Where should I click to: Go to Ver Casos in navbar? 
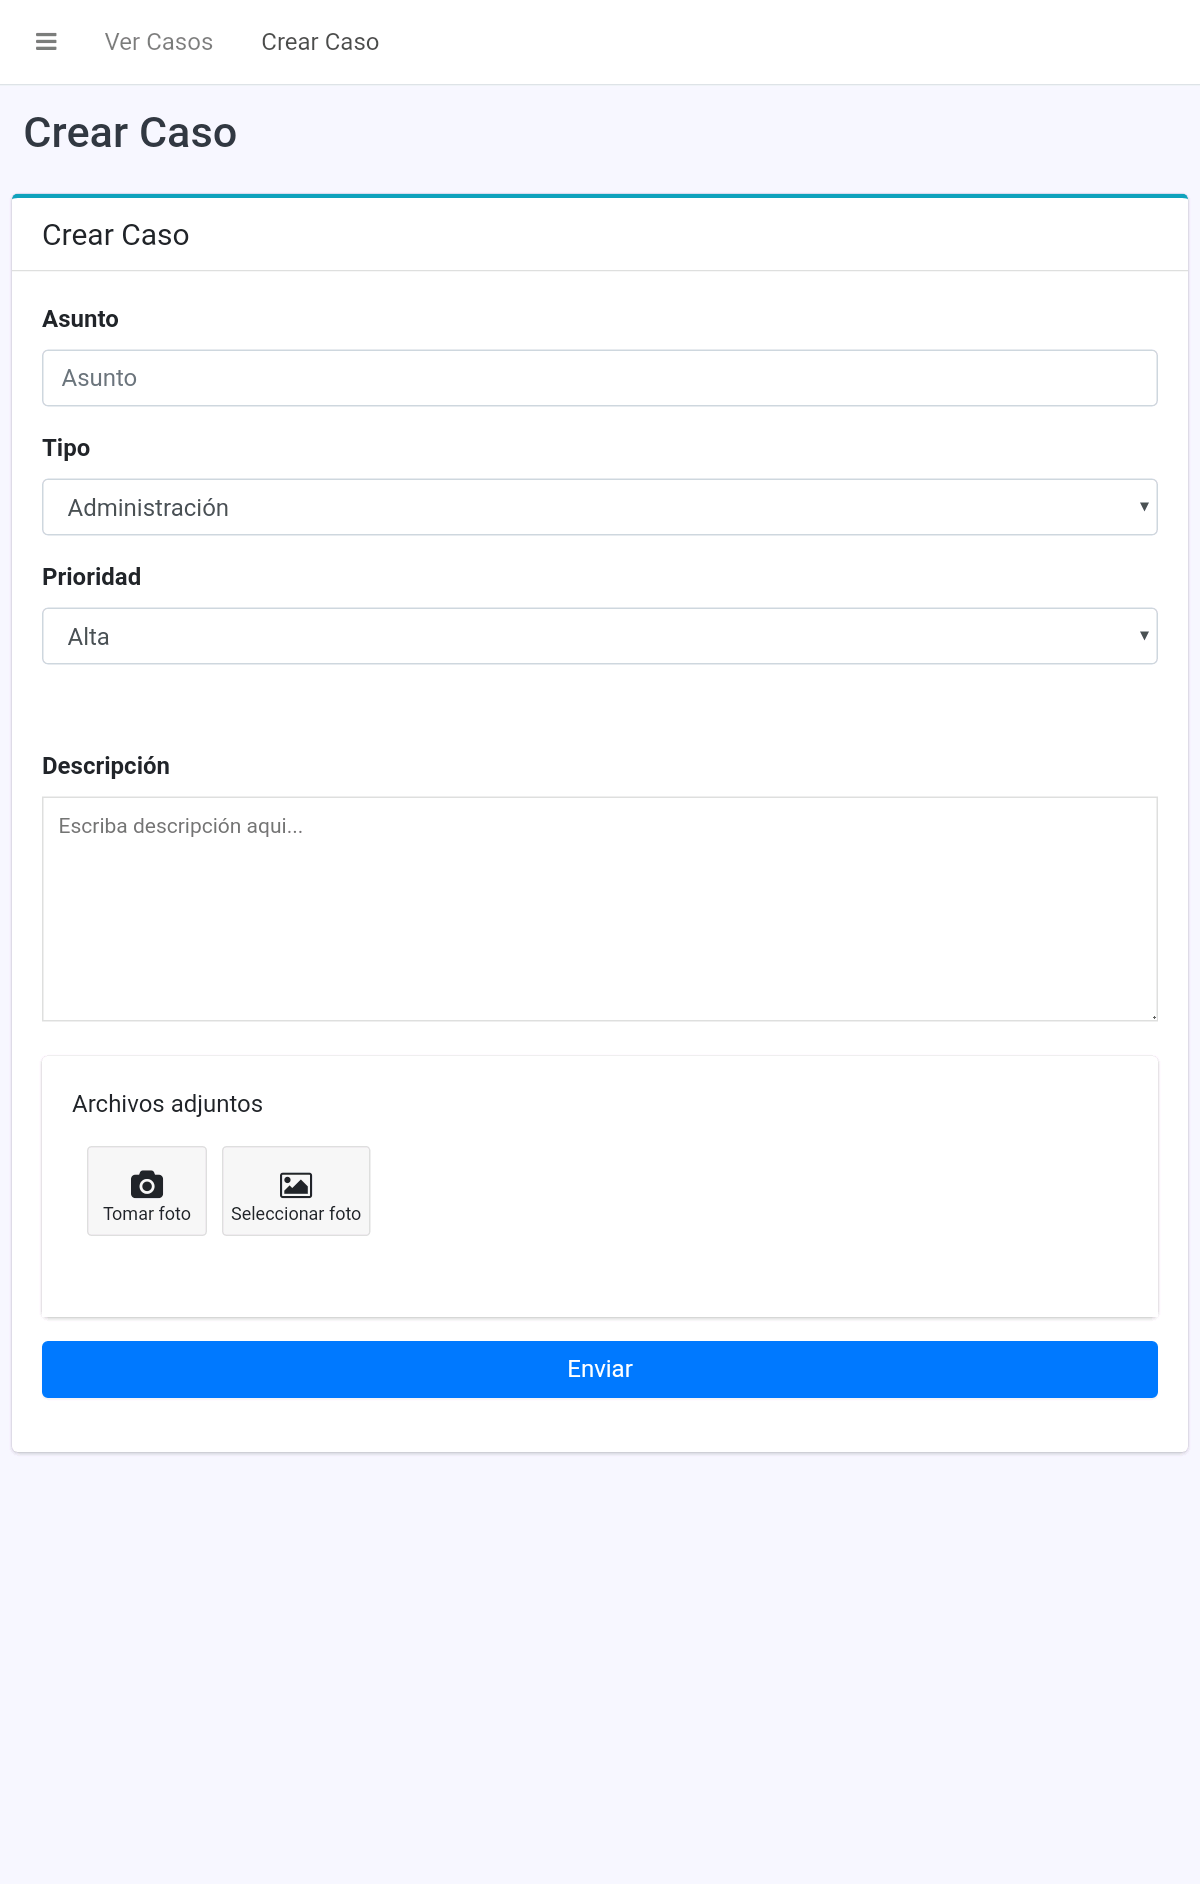pyautogui.click(x=159, y=42)
